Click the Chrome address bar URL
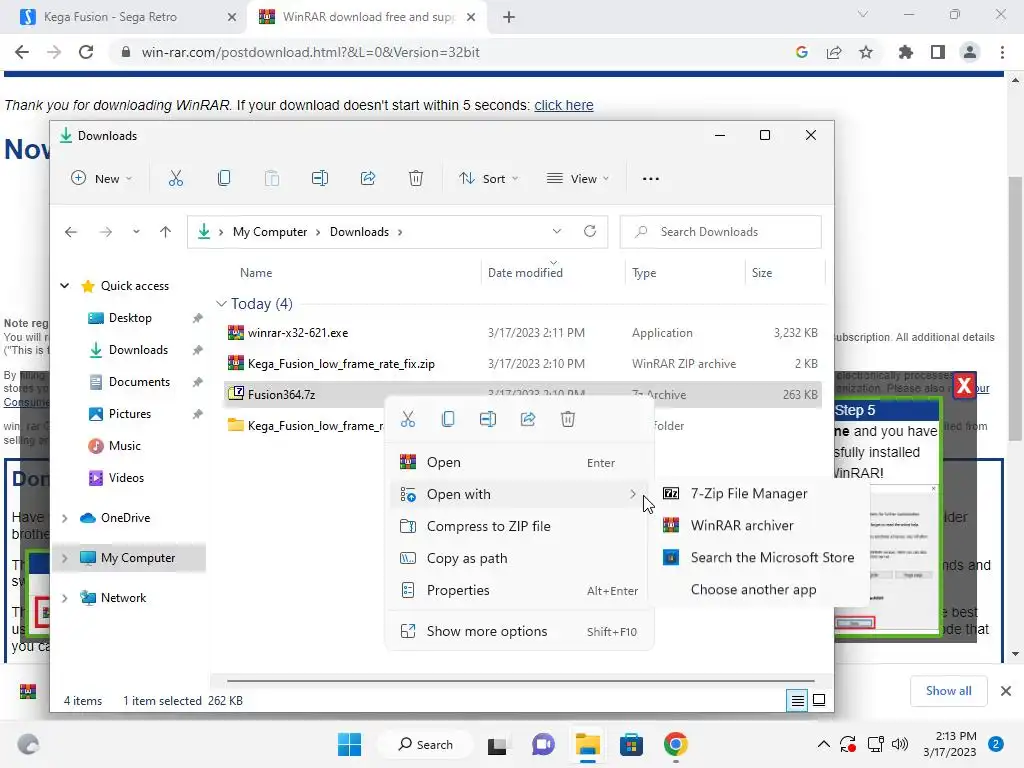Screen dimensions: 1024x768 point(310,52)
